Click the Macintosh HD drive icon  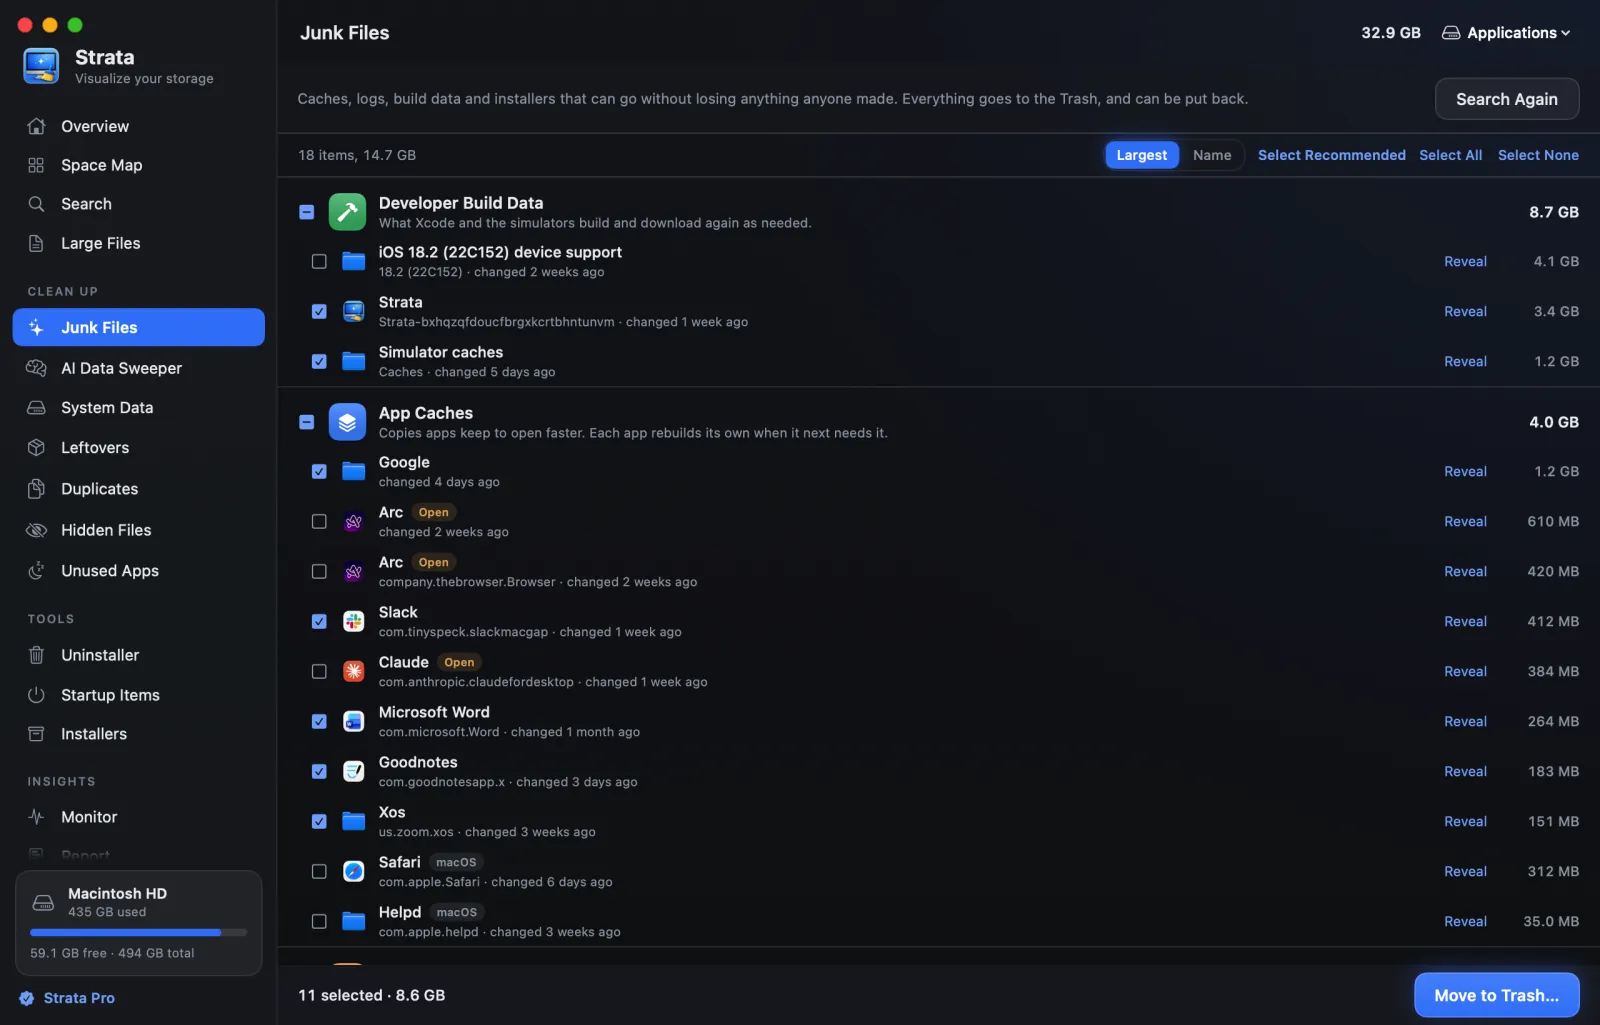(43, 903)
